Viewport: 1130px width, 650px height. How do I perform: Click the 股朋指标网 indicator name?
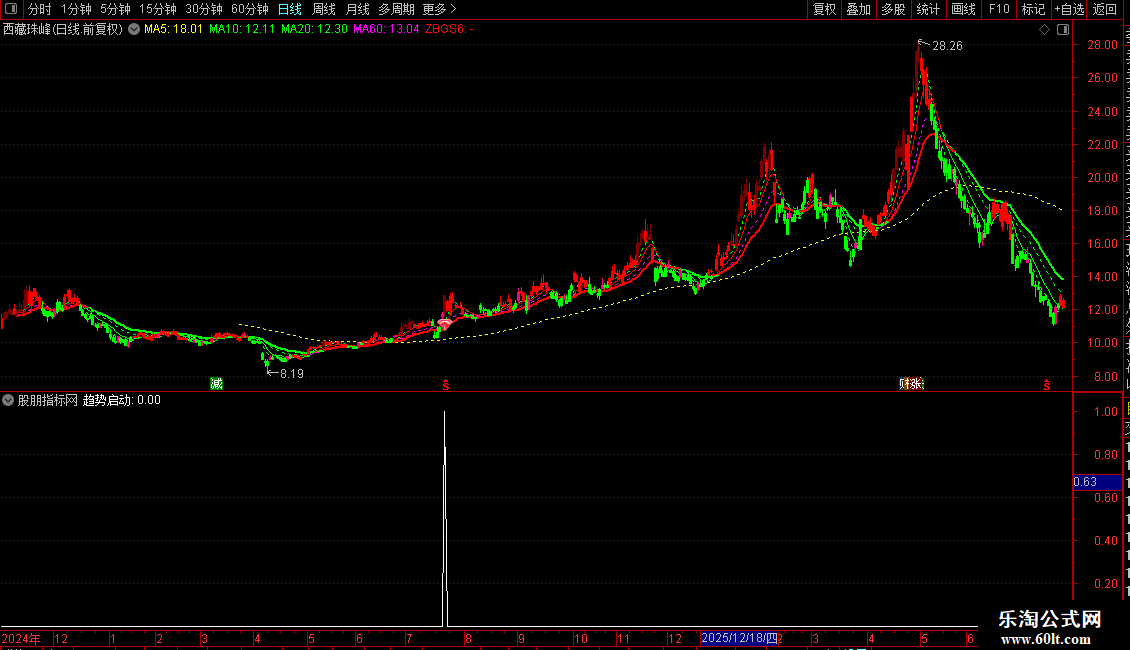click(48, 400)
